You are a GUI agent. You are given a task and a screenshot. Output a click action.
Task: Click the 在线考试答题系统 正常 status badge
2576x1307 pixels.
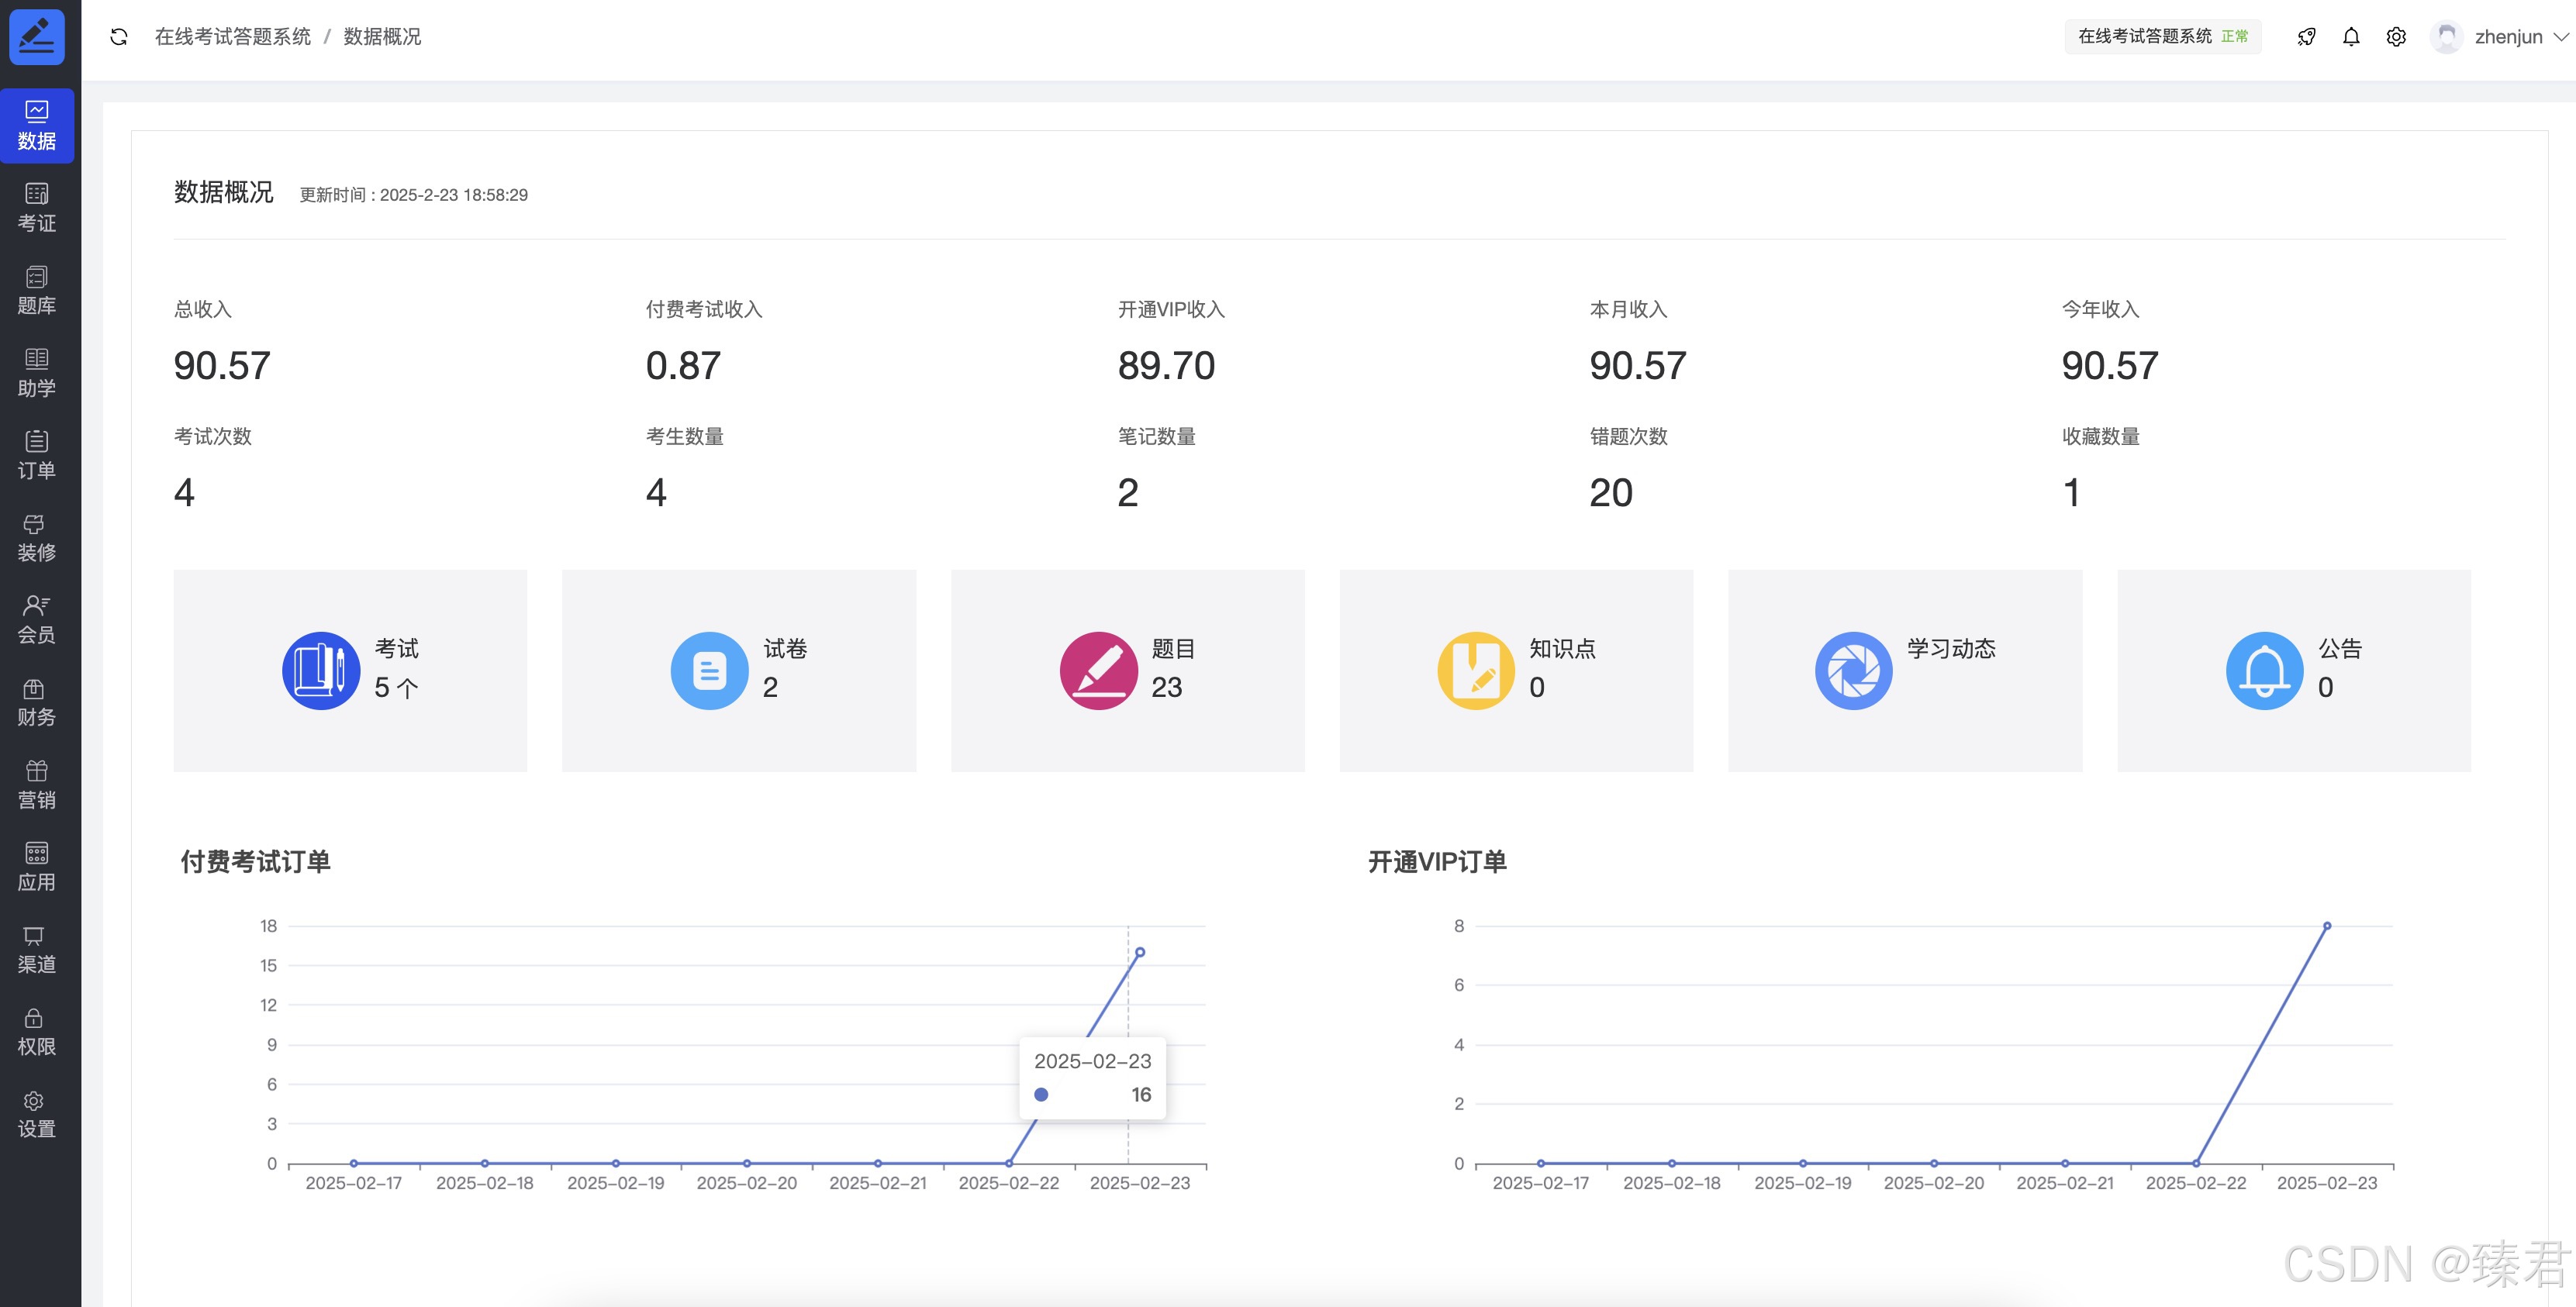(2162, 37)
